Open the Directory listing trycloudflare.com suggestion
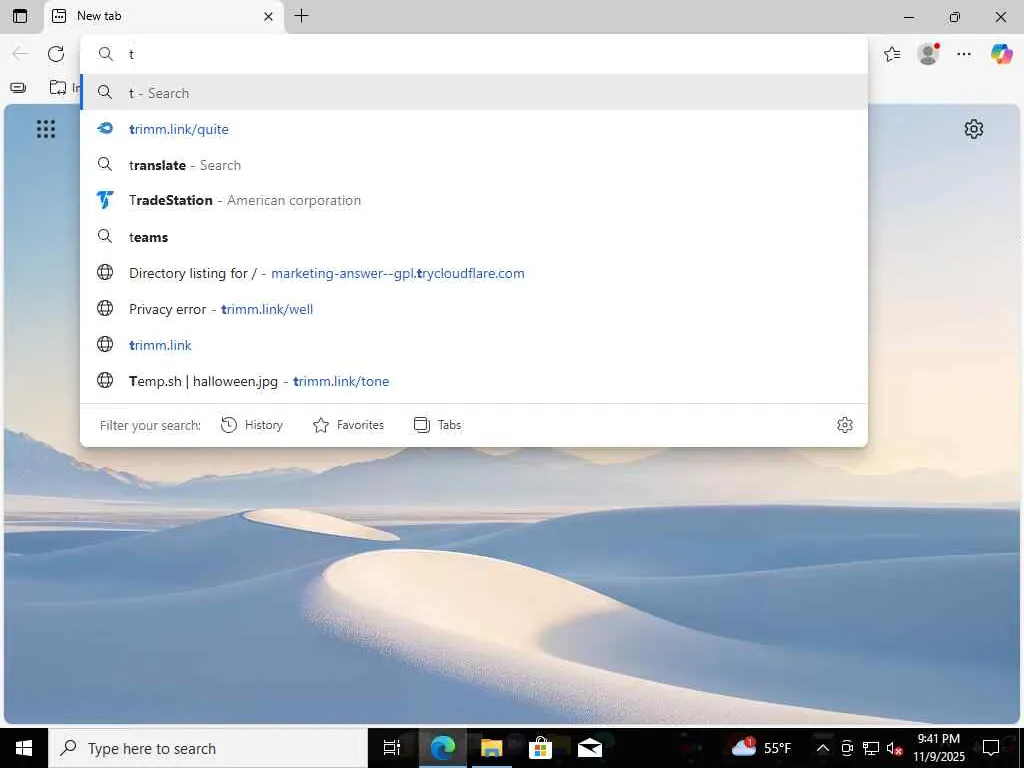The height and width of the screenshot is (768, 1024). click(x=474, y=273)
